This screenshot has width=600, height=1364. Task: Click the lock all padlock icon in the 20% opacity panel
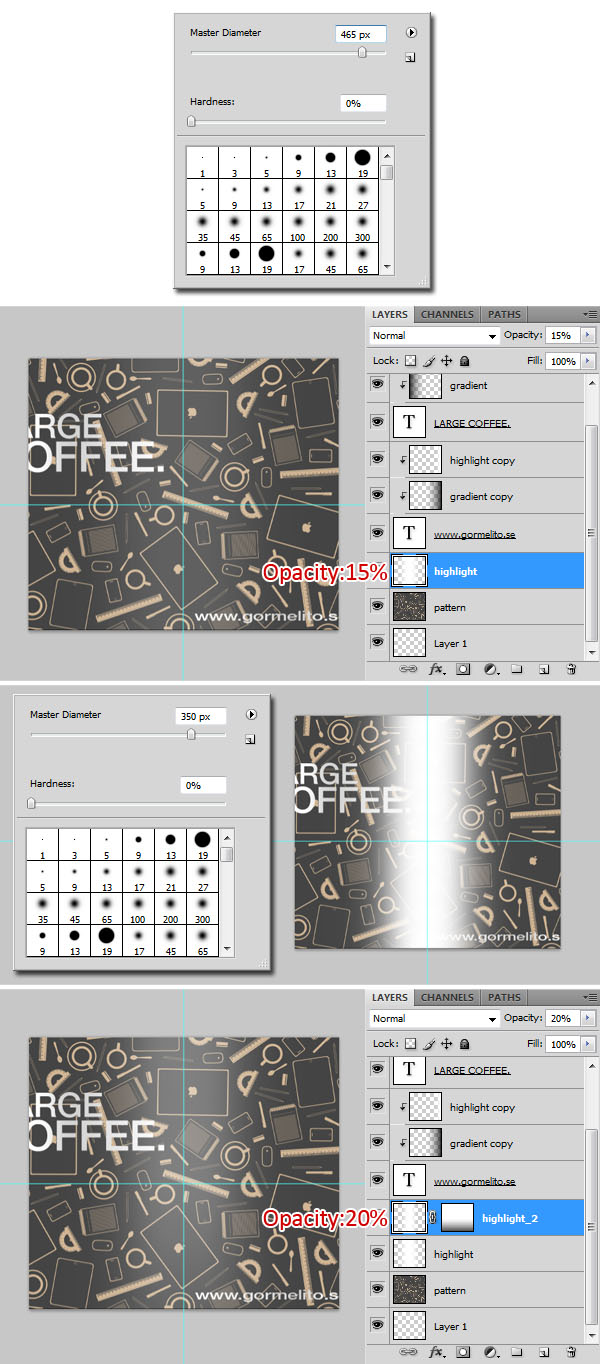coord(465,1043)
